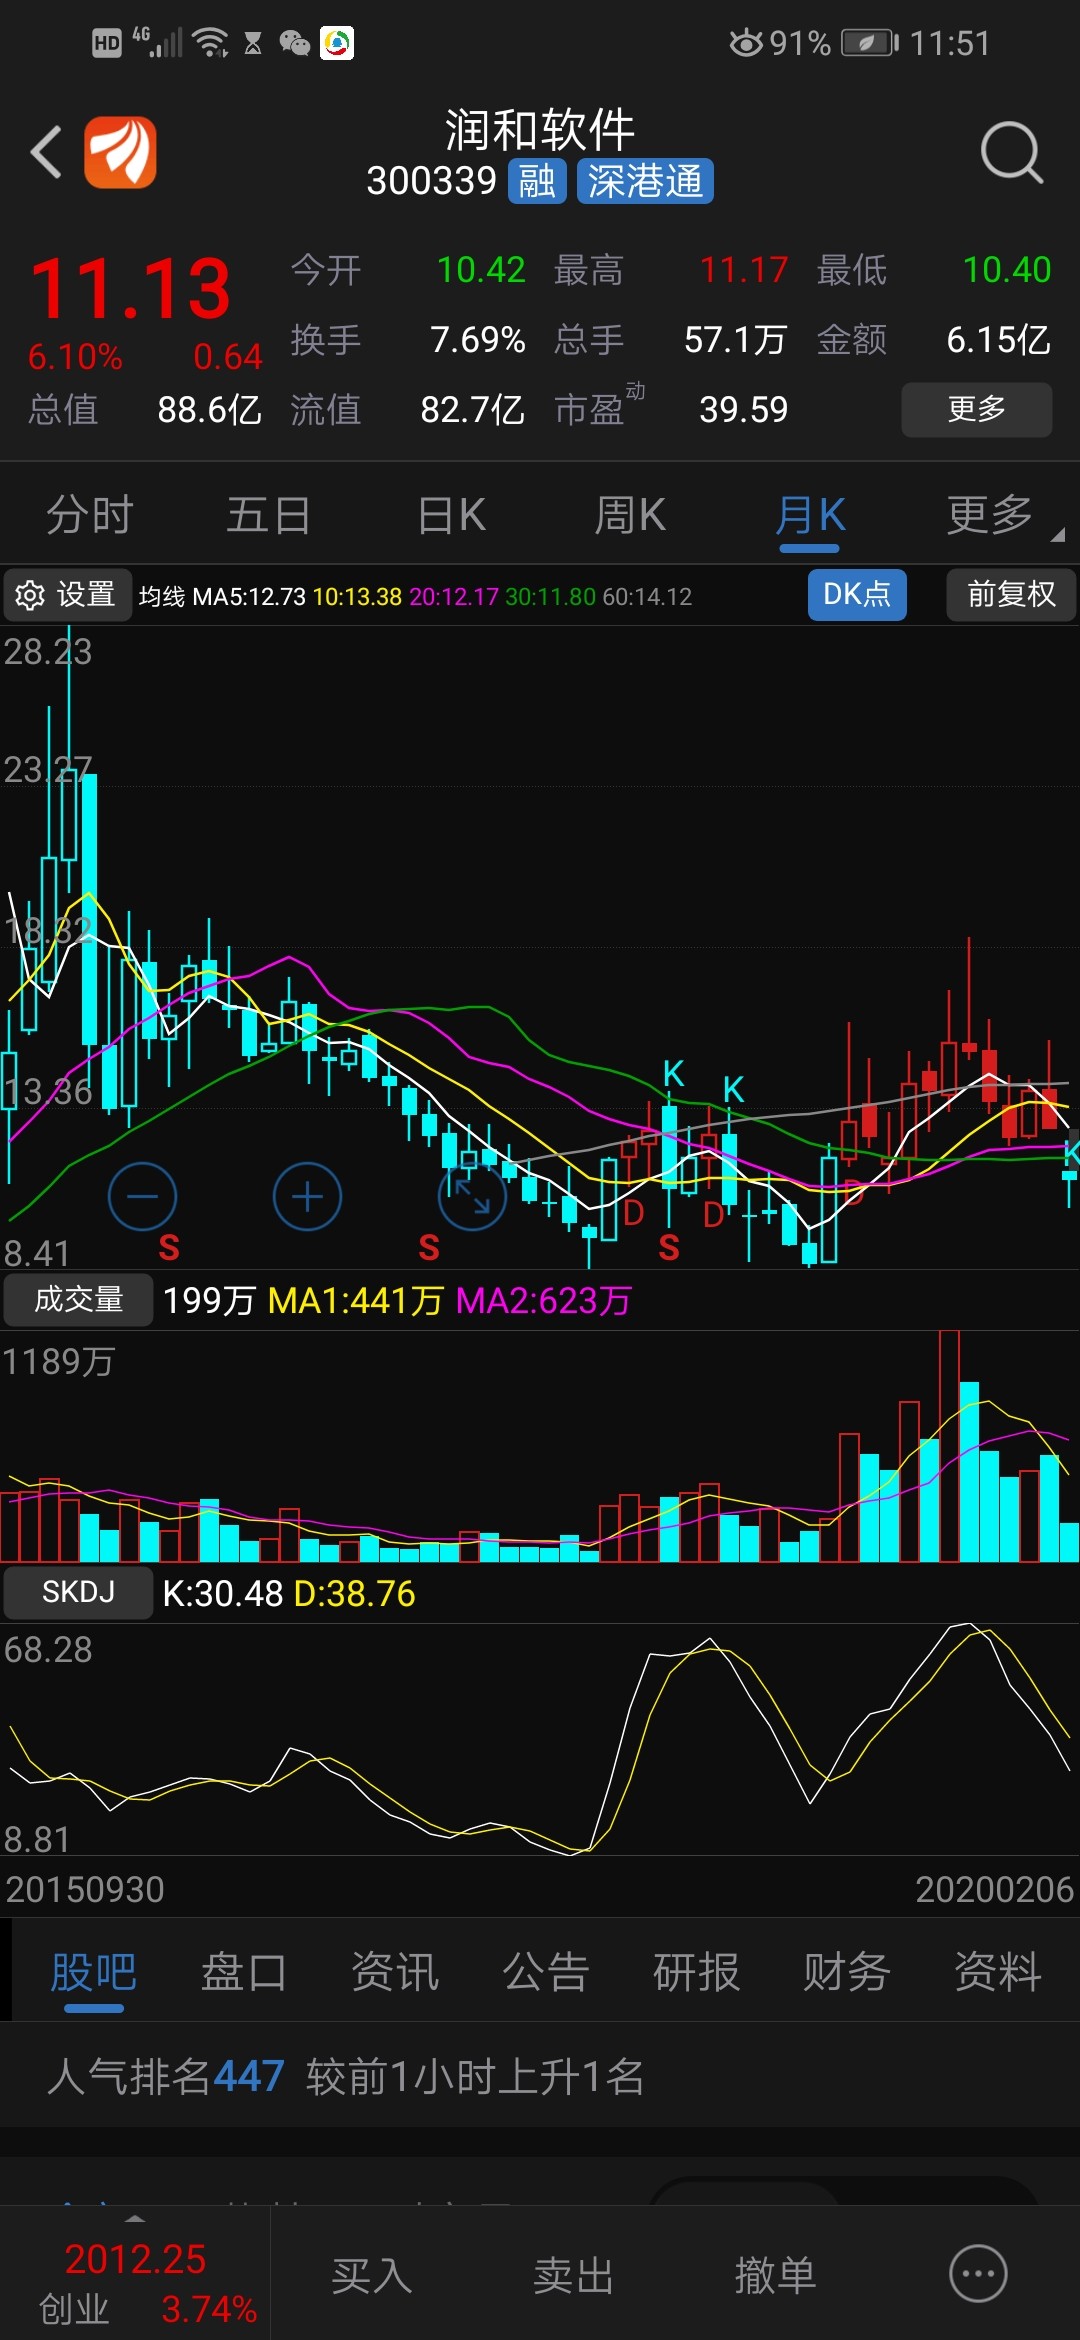Open the 公告 announcements tab
Viewport: 1080px width, 2340px height.
tap(546, 1972)
